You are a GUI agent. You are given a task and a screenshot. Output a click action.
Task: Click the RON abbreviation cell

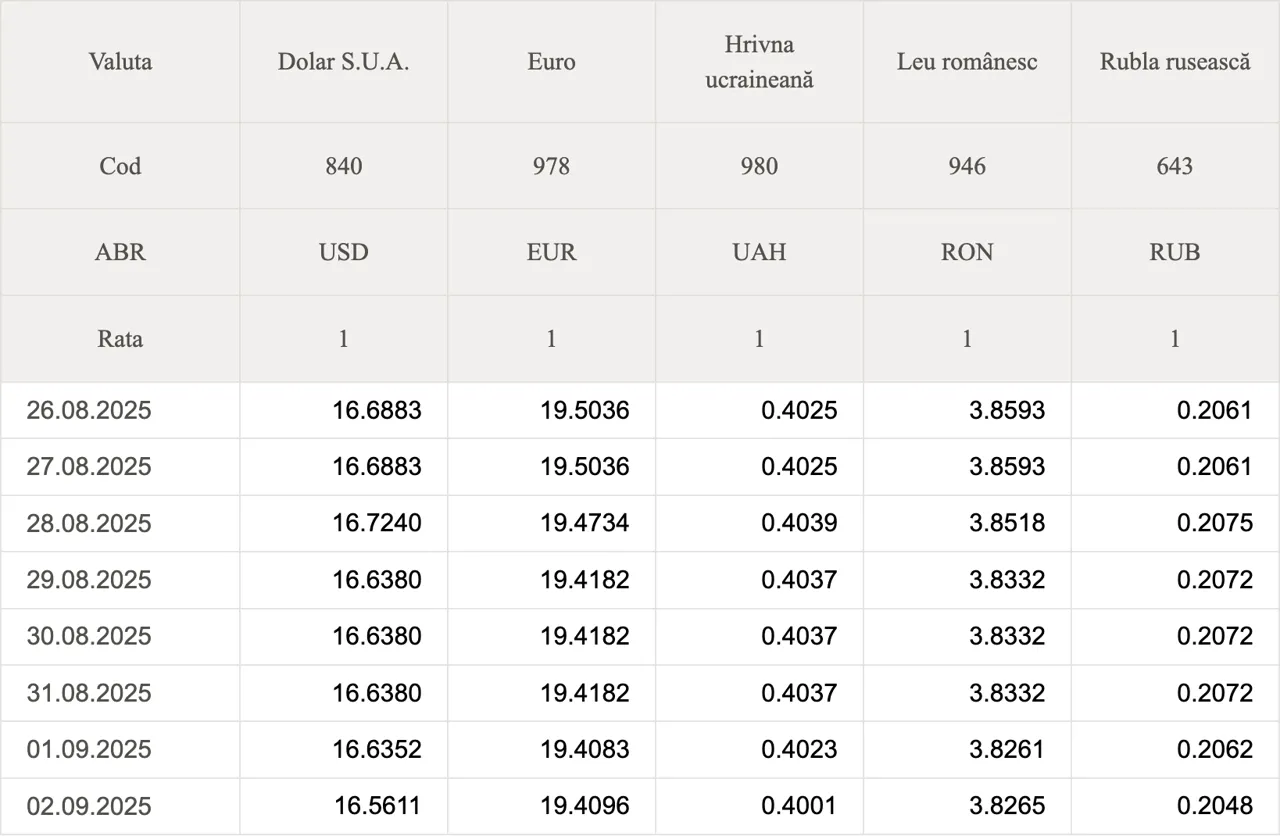968,252
